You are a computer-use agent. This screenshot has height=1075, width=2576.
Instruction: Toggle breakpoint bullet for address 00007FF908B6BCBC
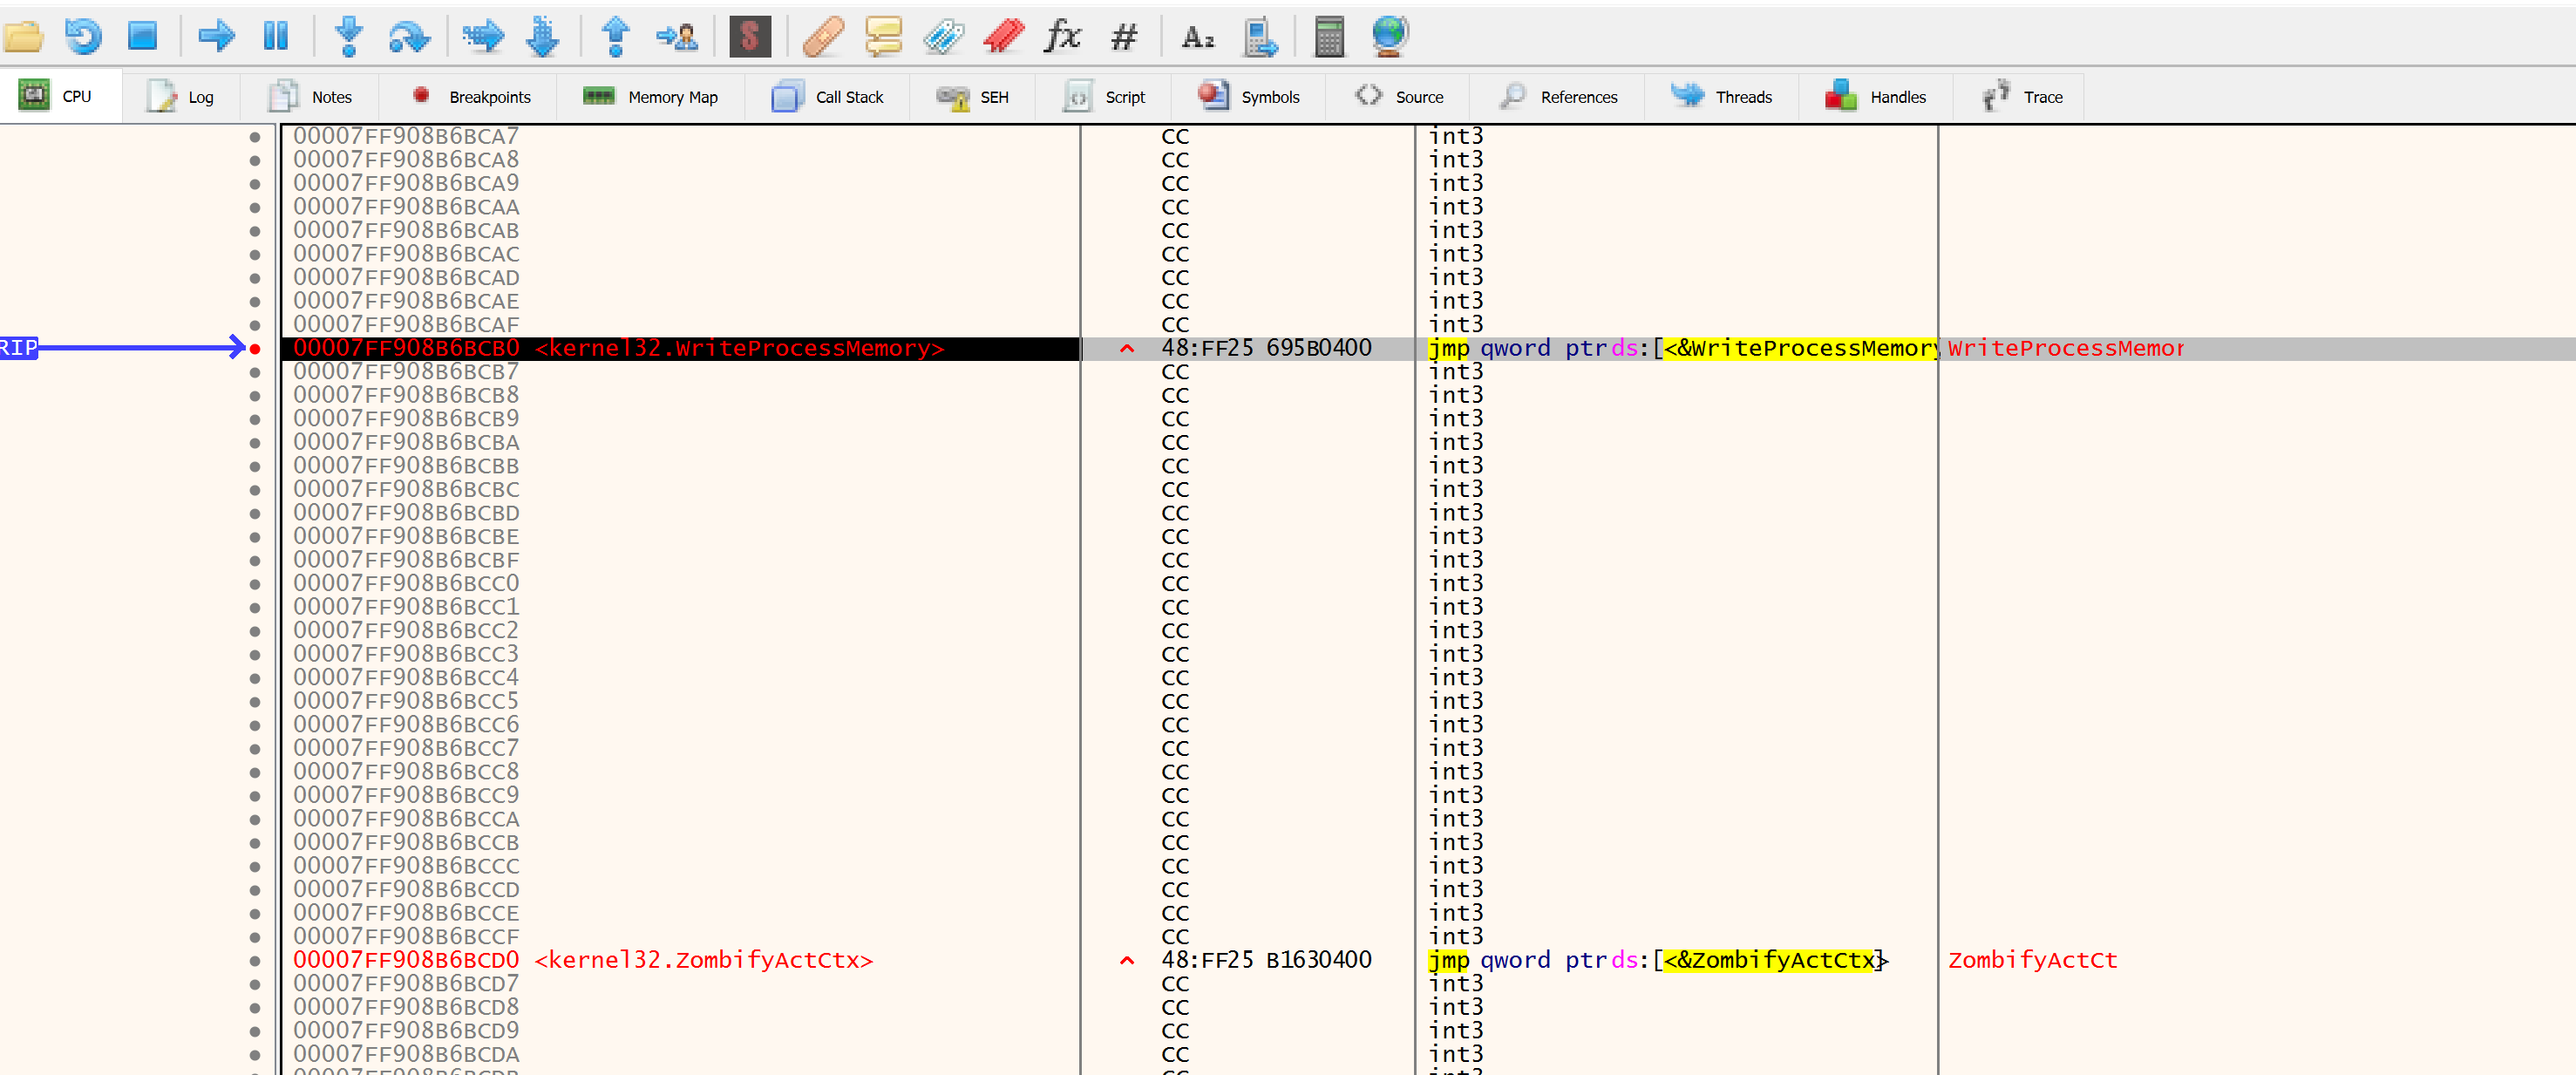pos(255,490)
